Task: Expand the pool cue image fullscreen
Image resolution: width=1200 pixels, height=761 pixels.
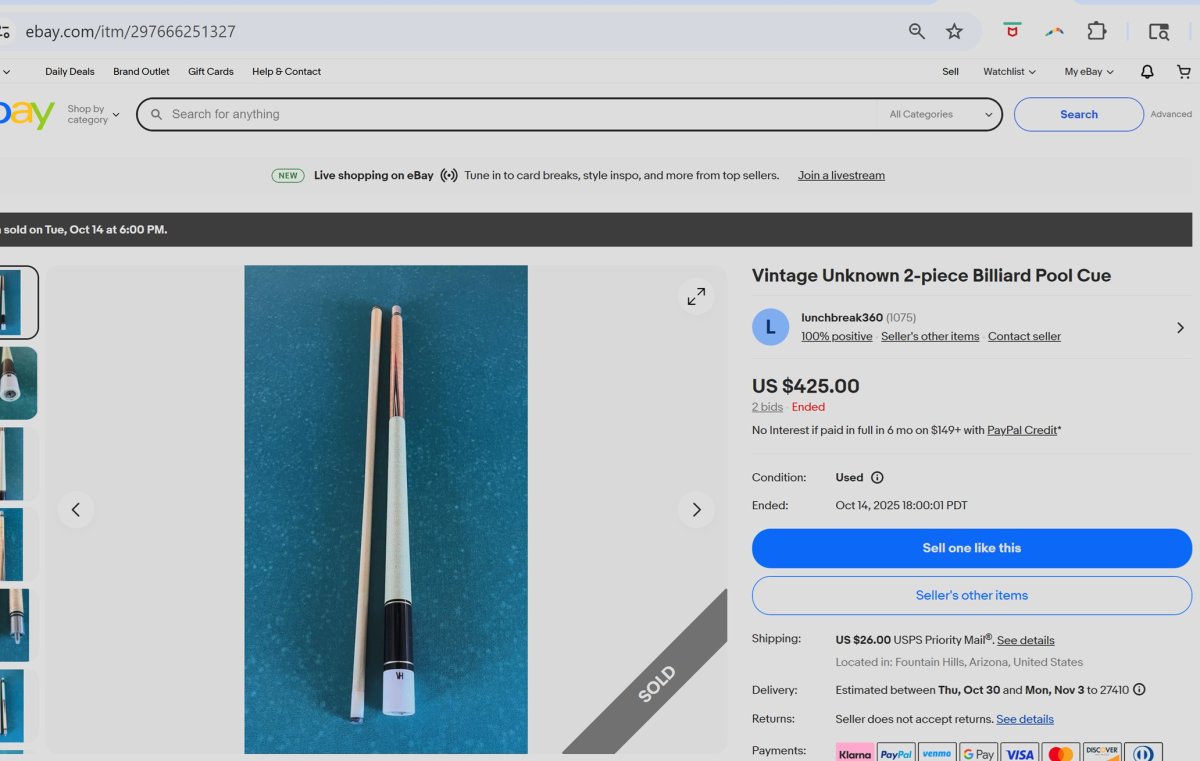Action: [696, 296]
